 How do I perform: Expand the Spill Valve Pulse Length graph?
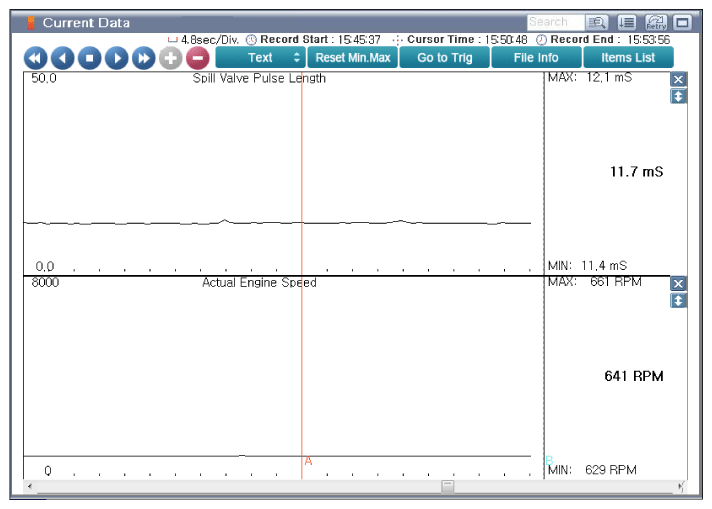(678, 96)
